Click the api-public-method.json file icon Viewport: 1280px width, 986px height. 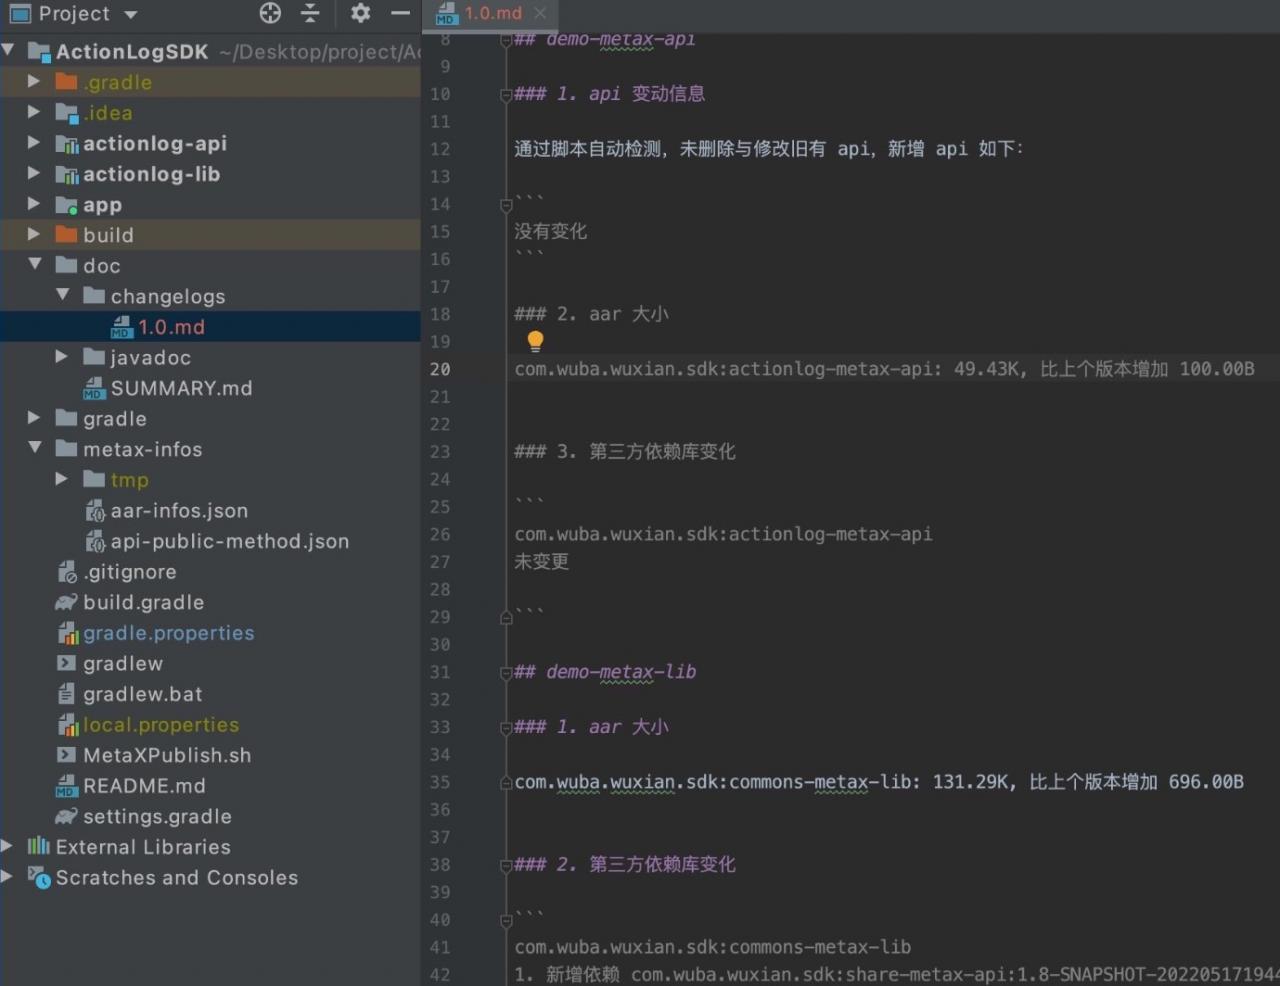point(95,542)
